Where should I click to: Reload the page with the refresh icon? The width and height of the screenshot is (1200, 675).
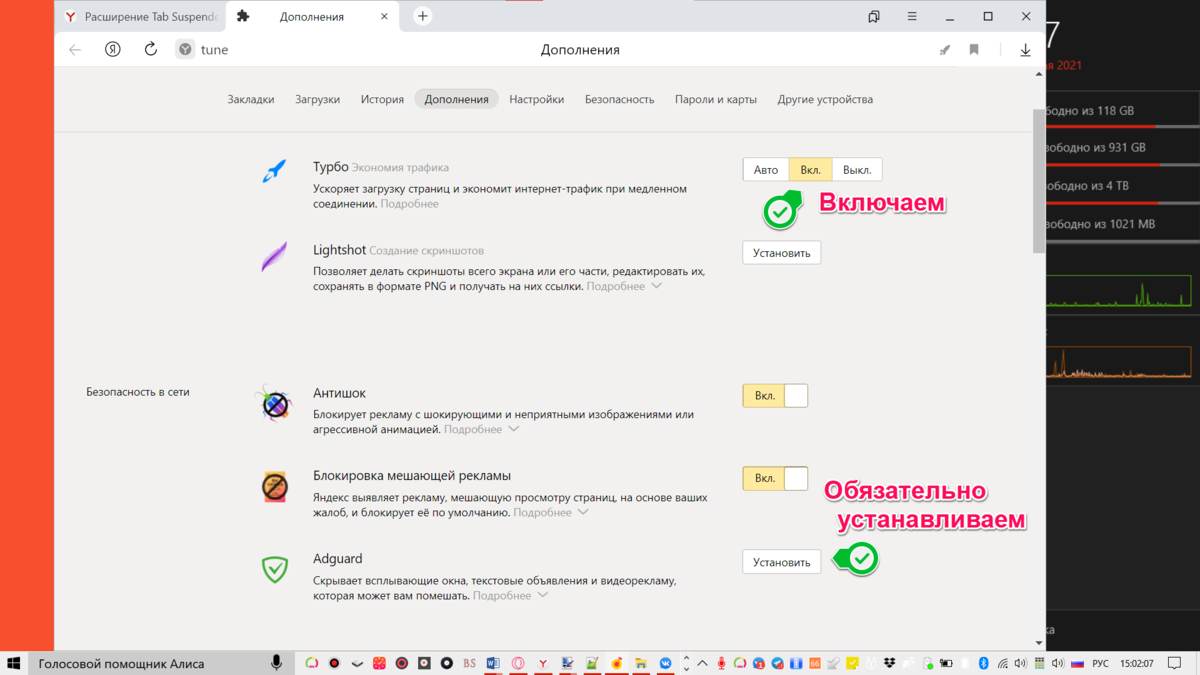(151, 49)
